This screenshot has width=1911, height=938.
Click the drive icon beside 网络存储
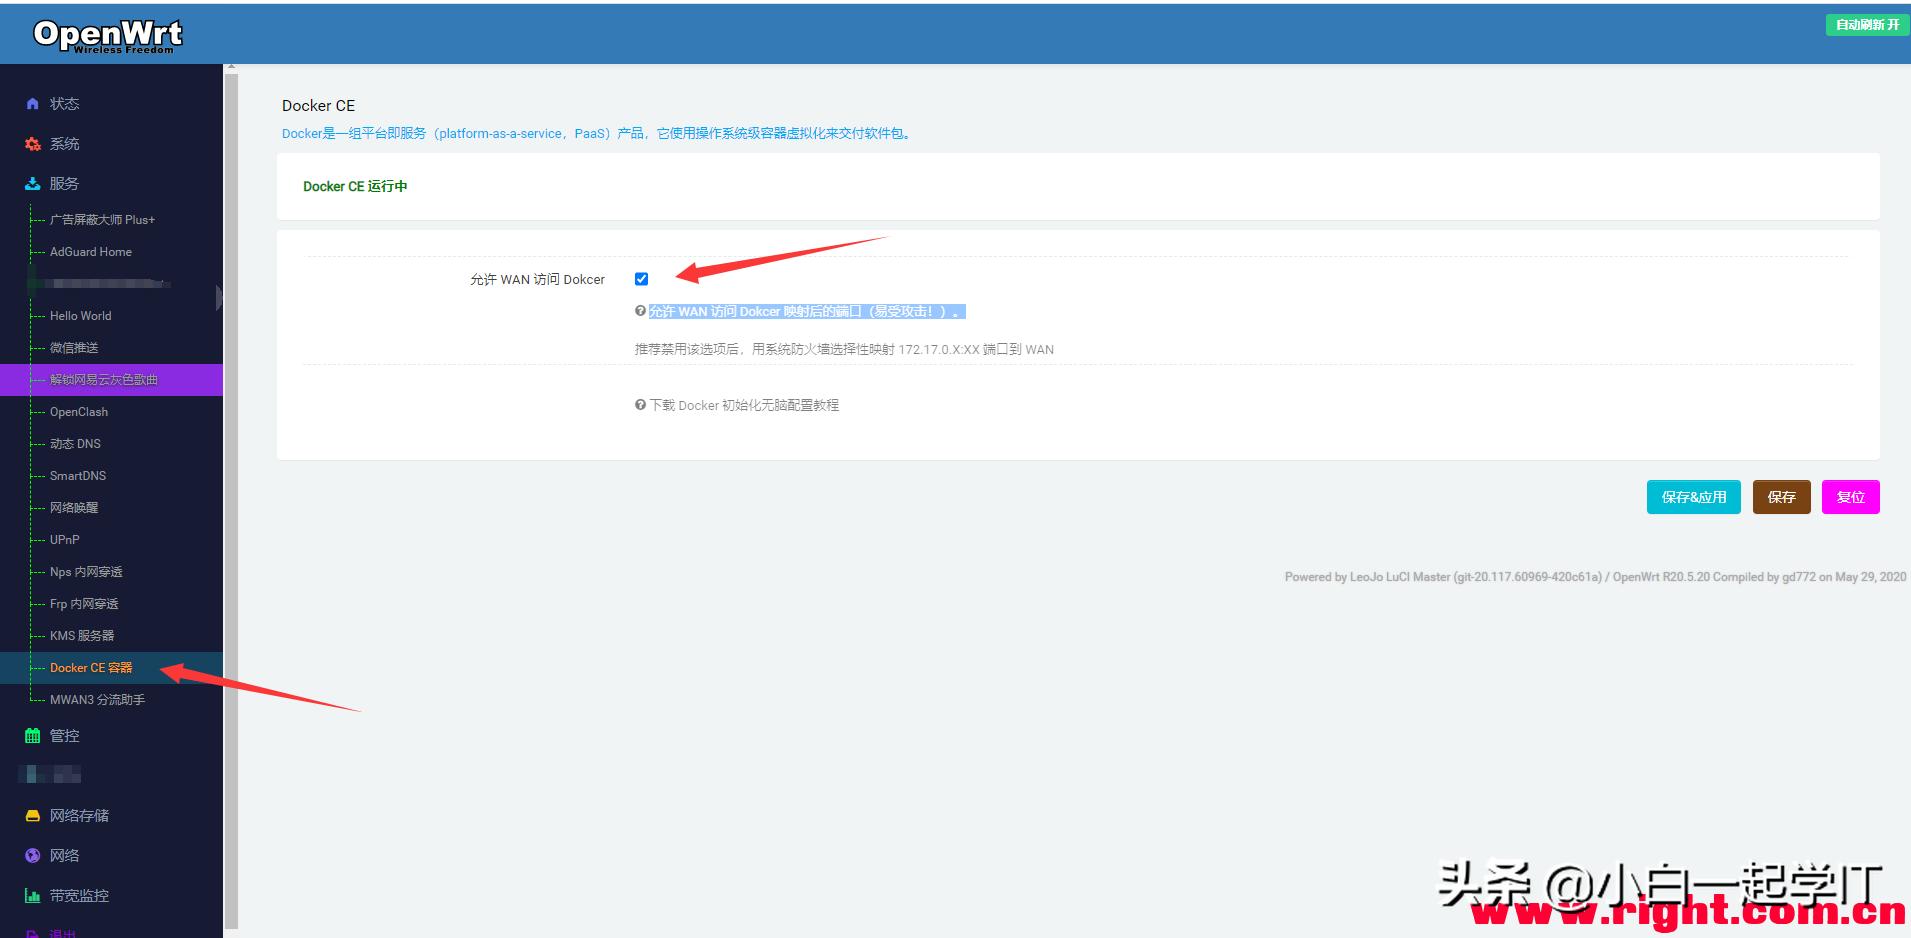pos(33,816)
